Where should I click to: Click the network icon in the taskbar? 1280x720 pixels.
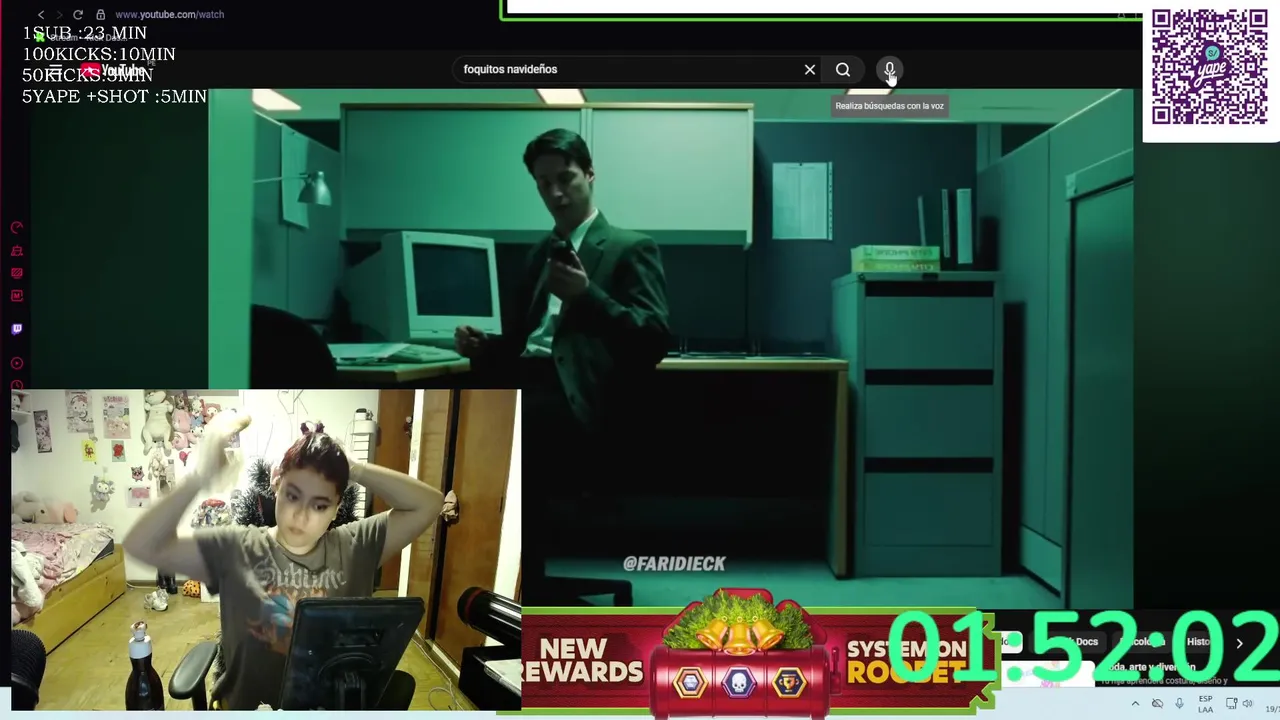tap(1232, 703)
